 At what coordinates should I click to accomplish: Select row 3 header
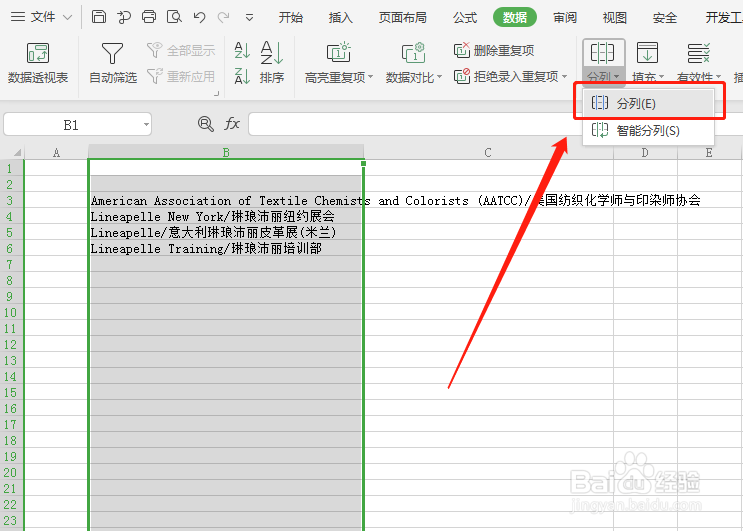(11, 200)
